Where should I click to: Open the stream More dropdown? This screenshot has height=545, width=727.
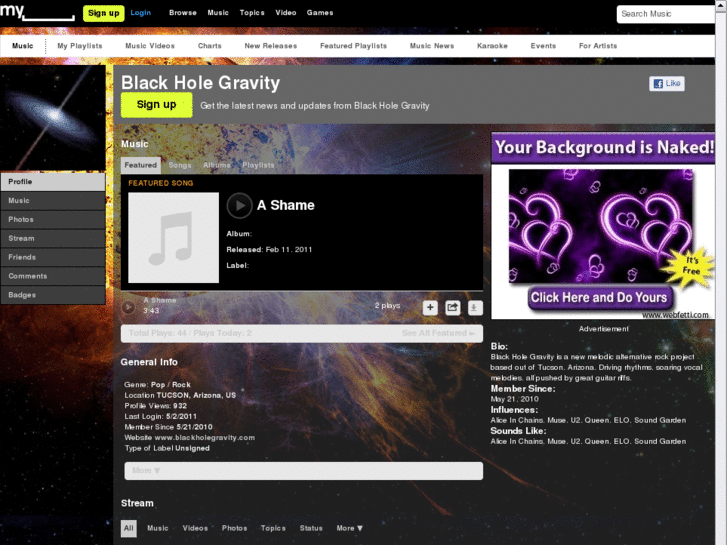pos(350,528)
